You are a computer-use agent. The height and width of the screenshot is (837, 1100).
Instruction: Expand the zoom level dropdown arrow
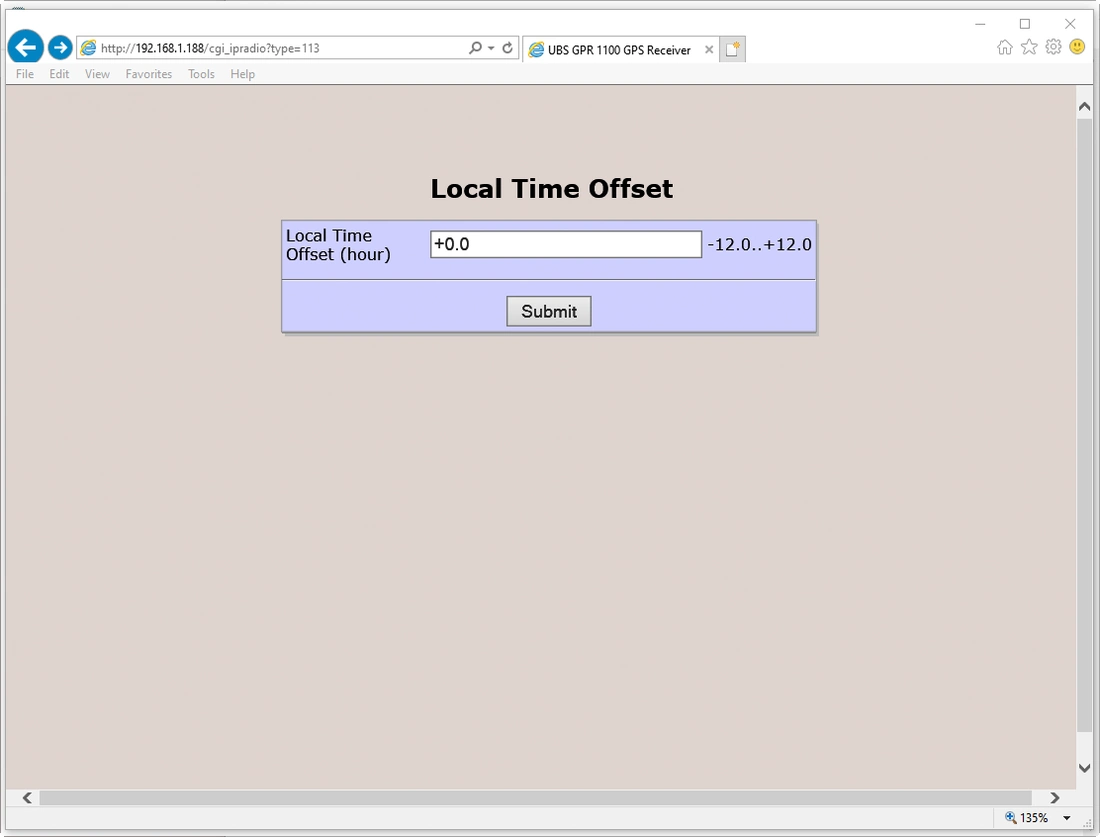pyautogui.click(x=1066, y=818)
